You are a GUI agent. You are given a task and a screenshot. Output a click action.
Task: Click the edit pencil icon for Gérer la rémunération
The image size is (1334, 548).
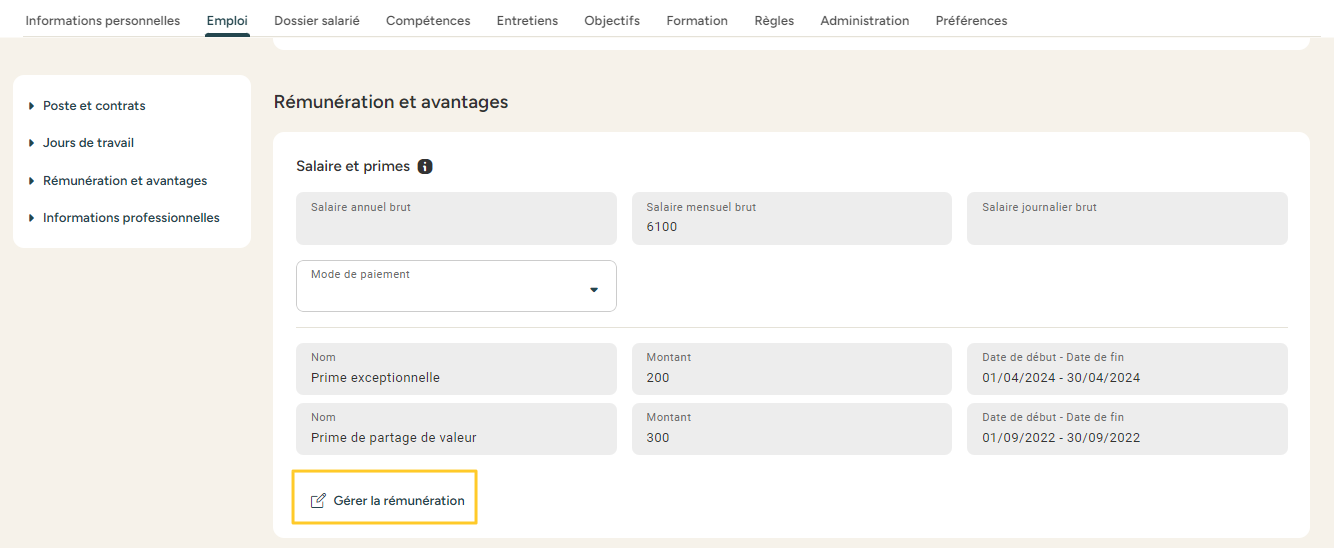tap(318, 501)
